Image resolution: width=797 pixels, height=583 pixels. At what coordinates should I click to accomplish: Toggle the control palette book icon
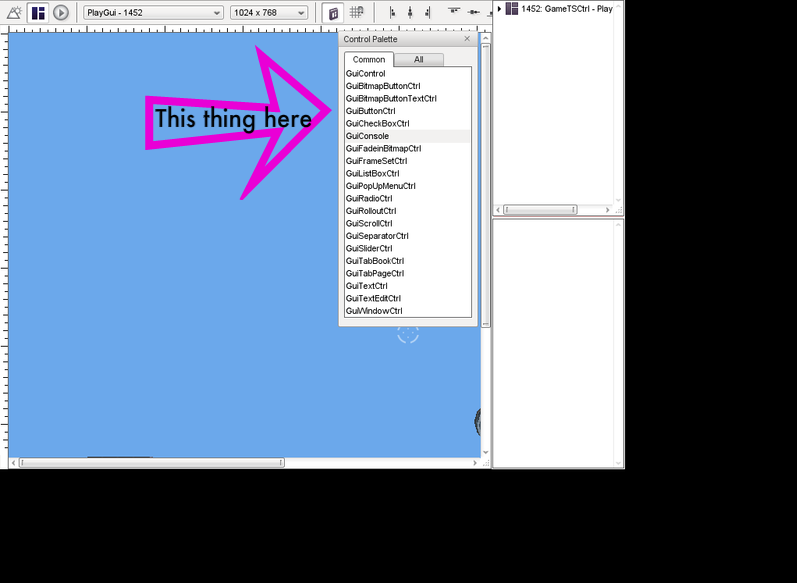click(333, 13)
